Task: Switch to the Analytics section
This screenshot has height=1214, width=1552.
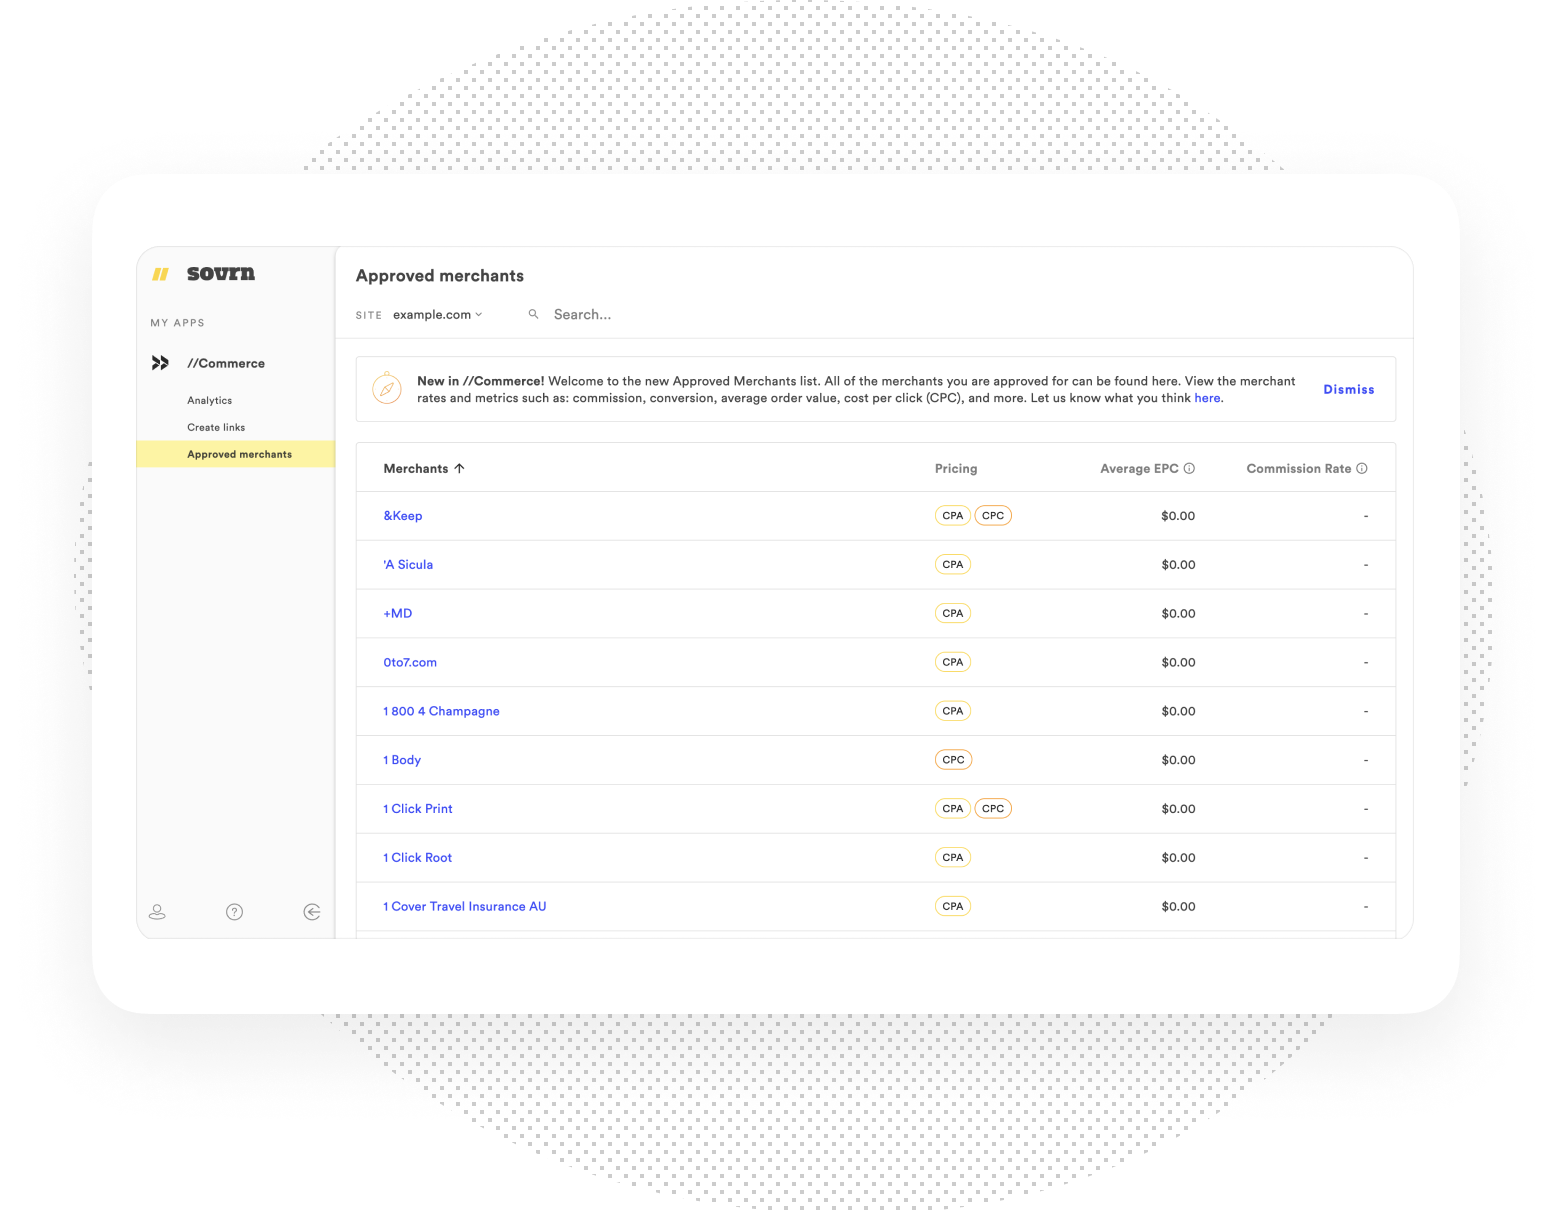Action: 209,400
